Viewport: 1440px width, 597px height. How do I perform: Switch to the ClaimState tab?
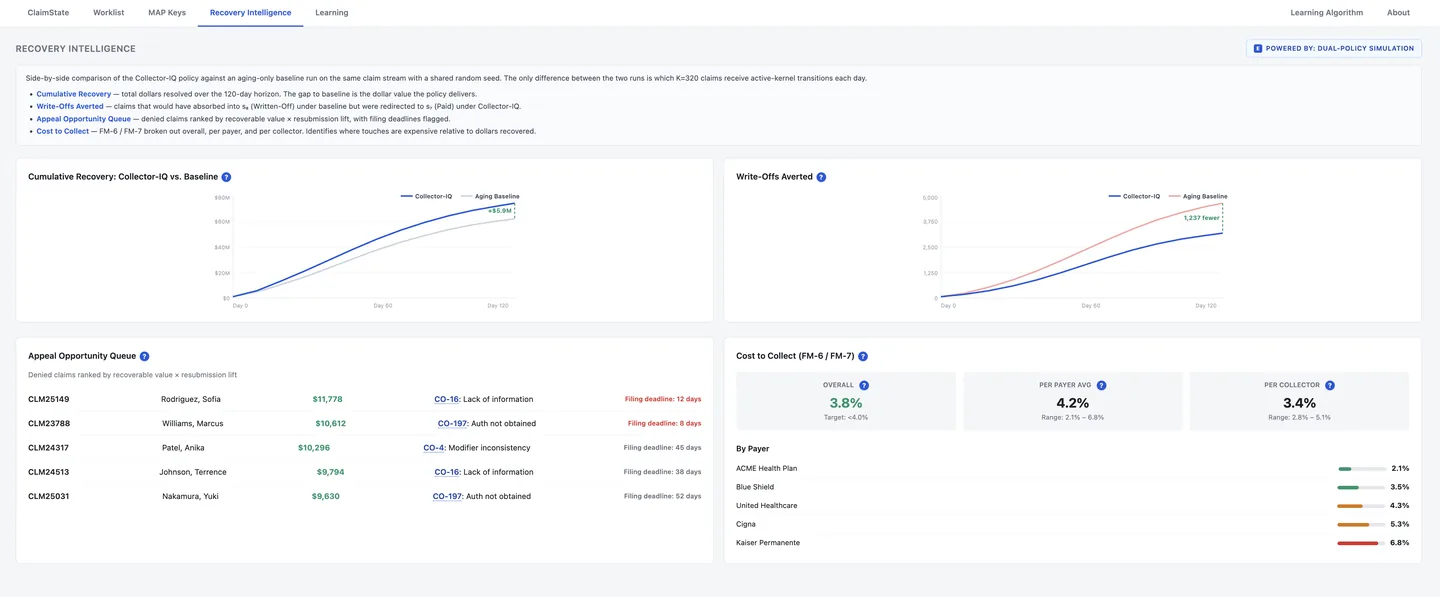tap(48, 13)
